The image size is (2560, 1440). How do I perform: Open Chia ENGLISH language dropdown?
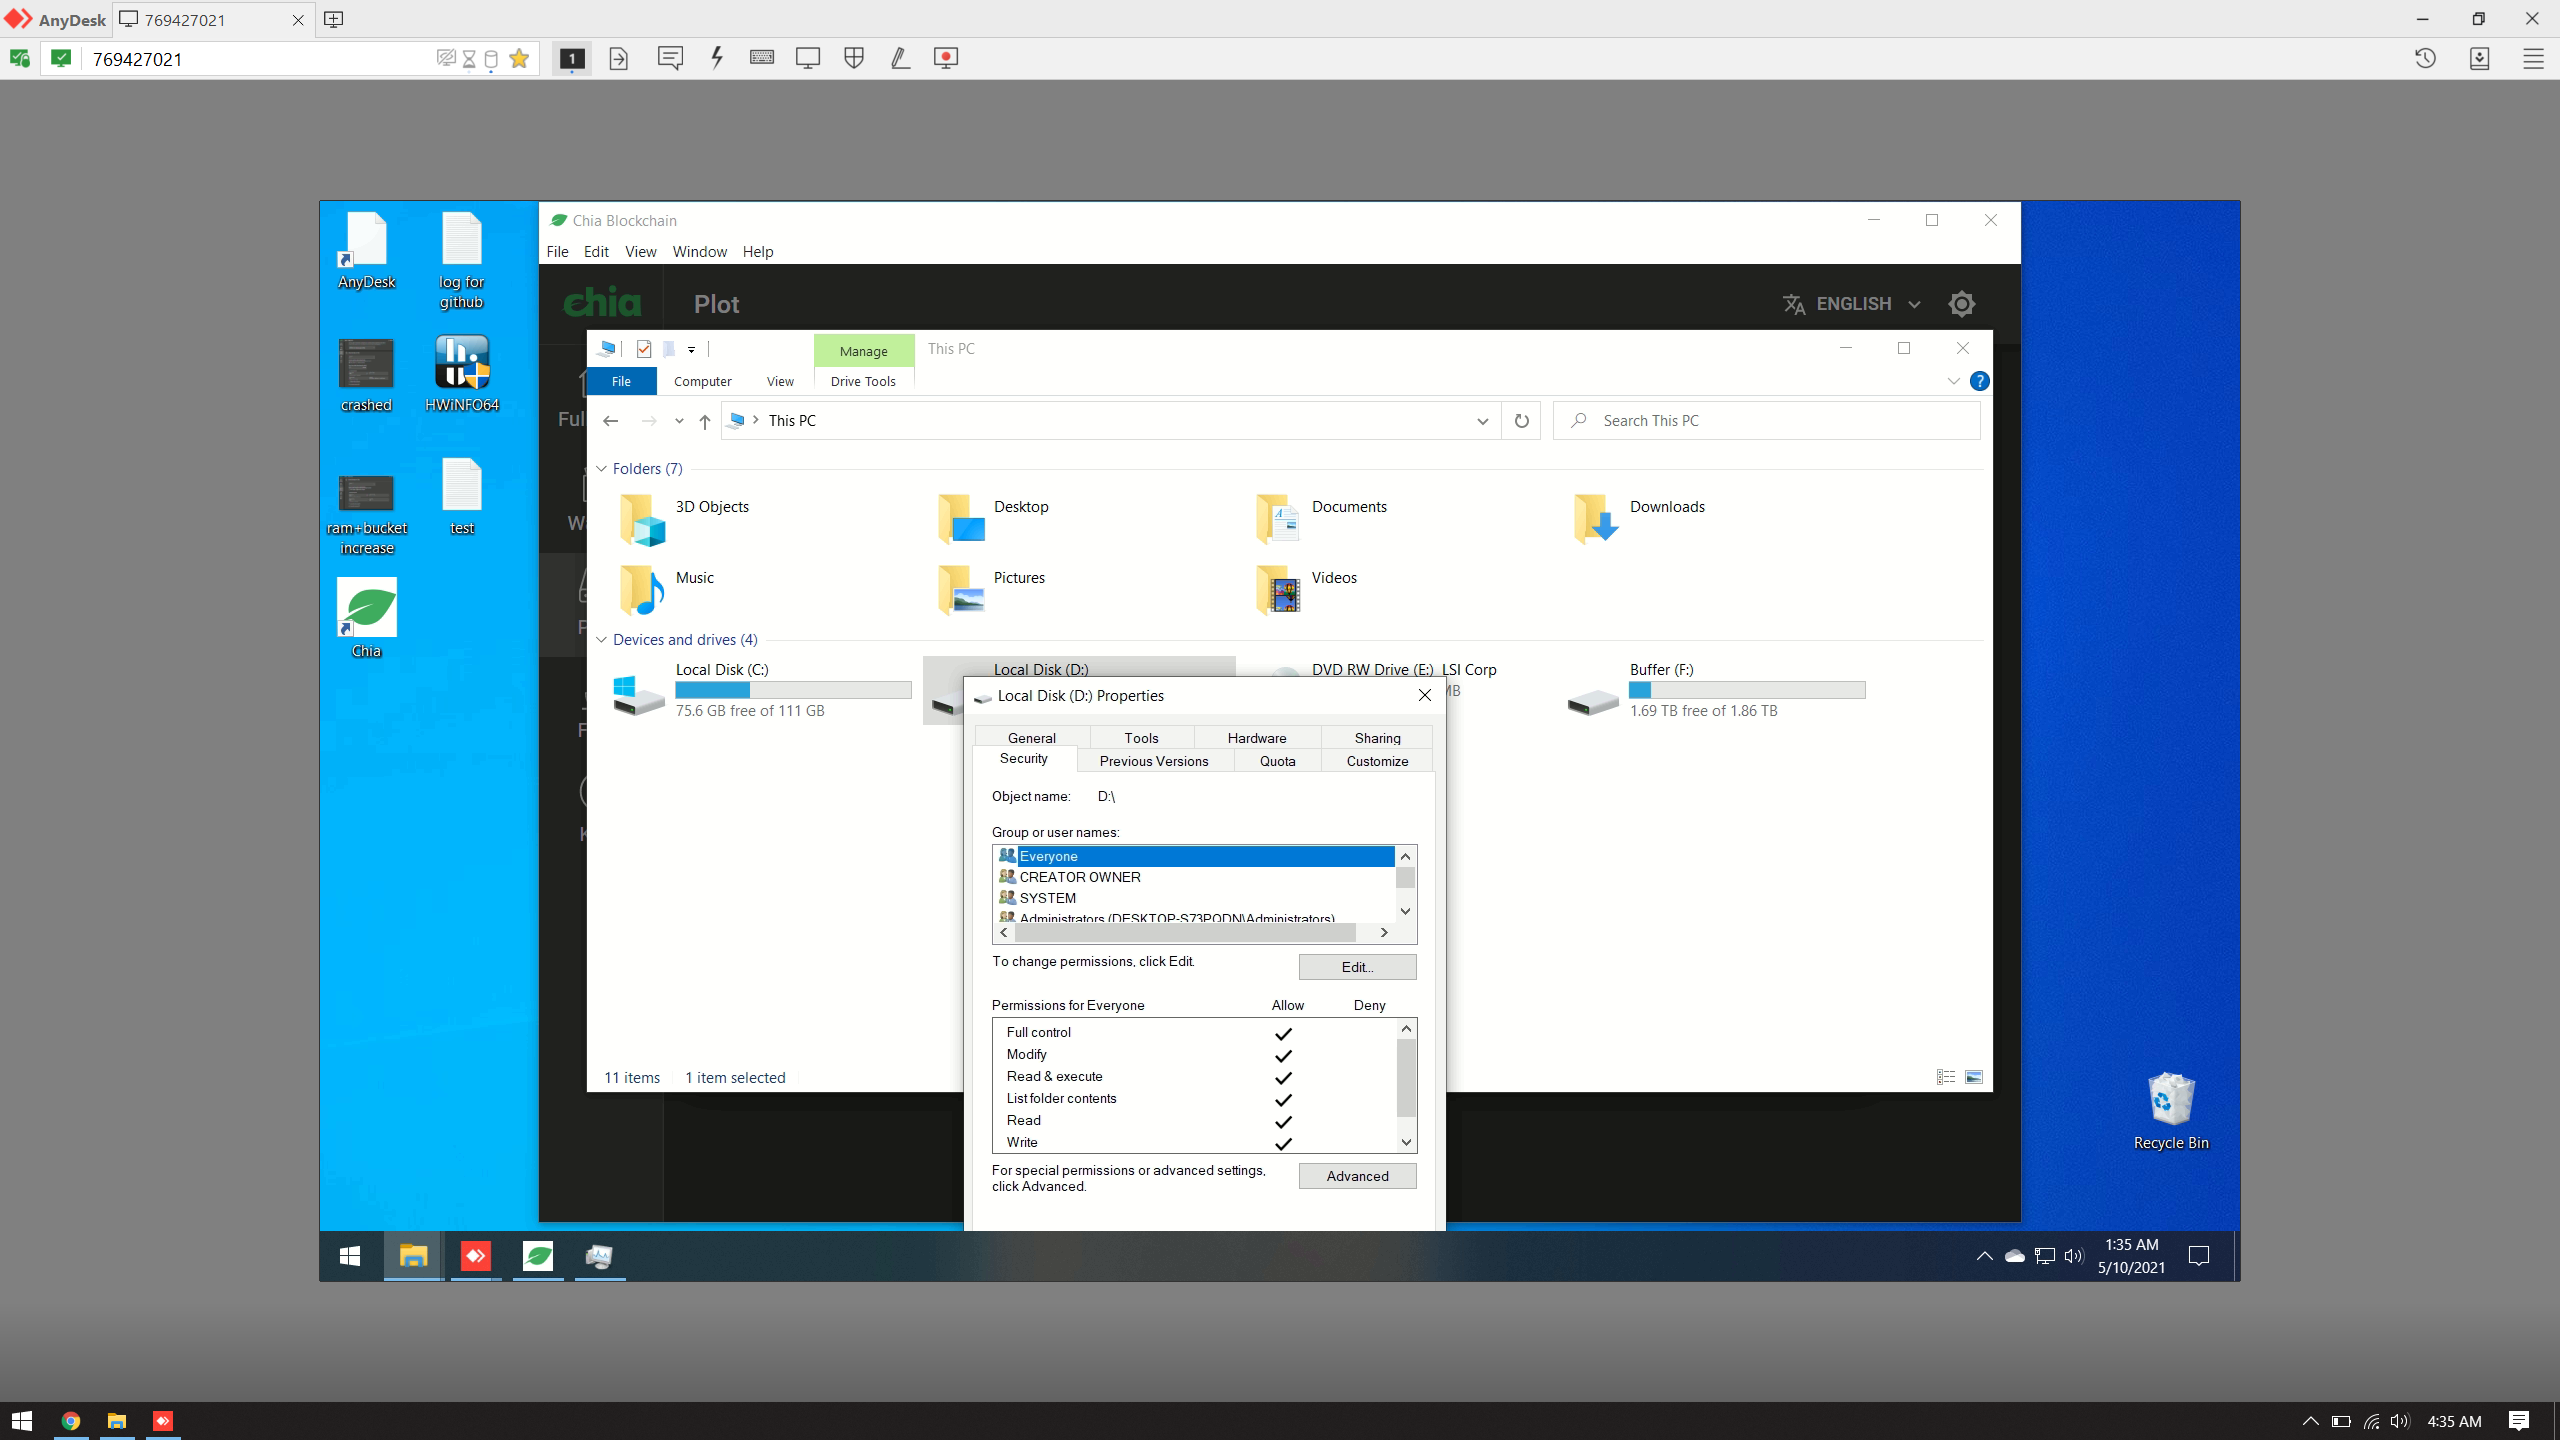click(1853, 304)
